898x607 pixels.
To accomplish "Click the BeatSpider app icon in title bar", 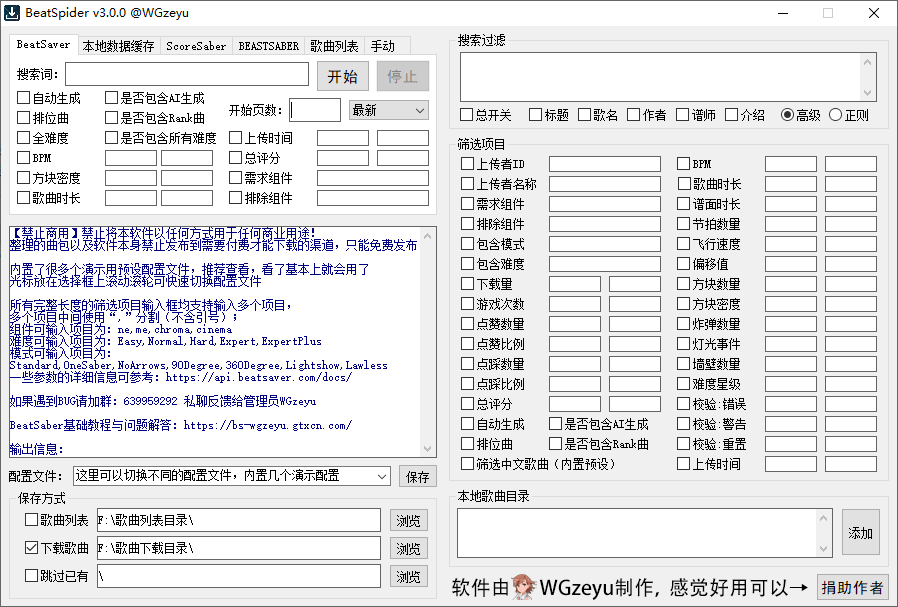I will pyautogui.click(x=12, y=13).
